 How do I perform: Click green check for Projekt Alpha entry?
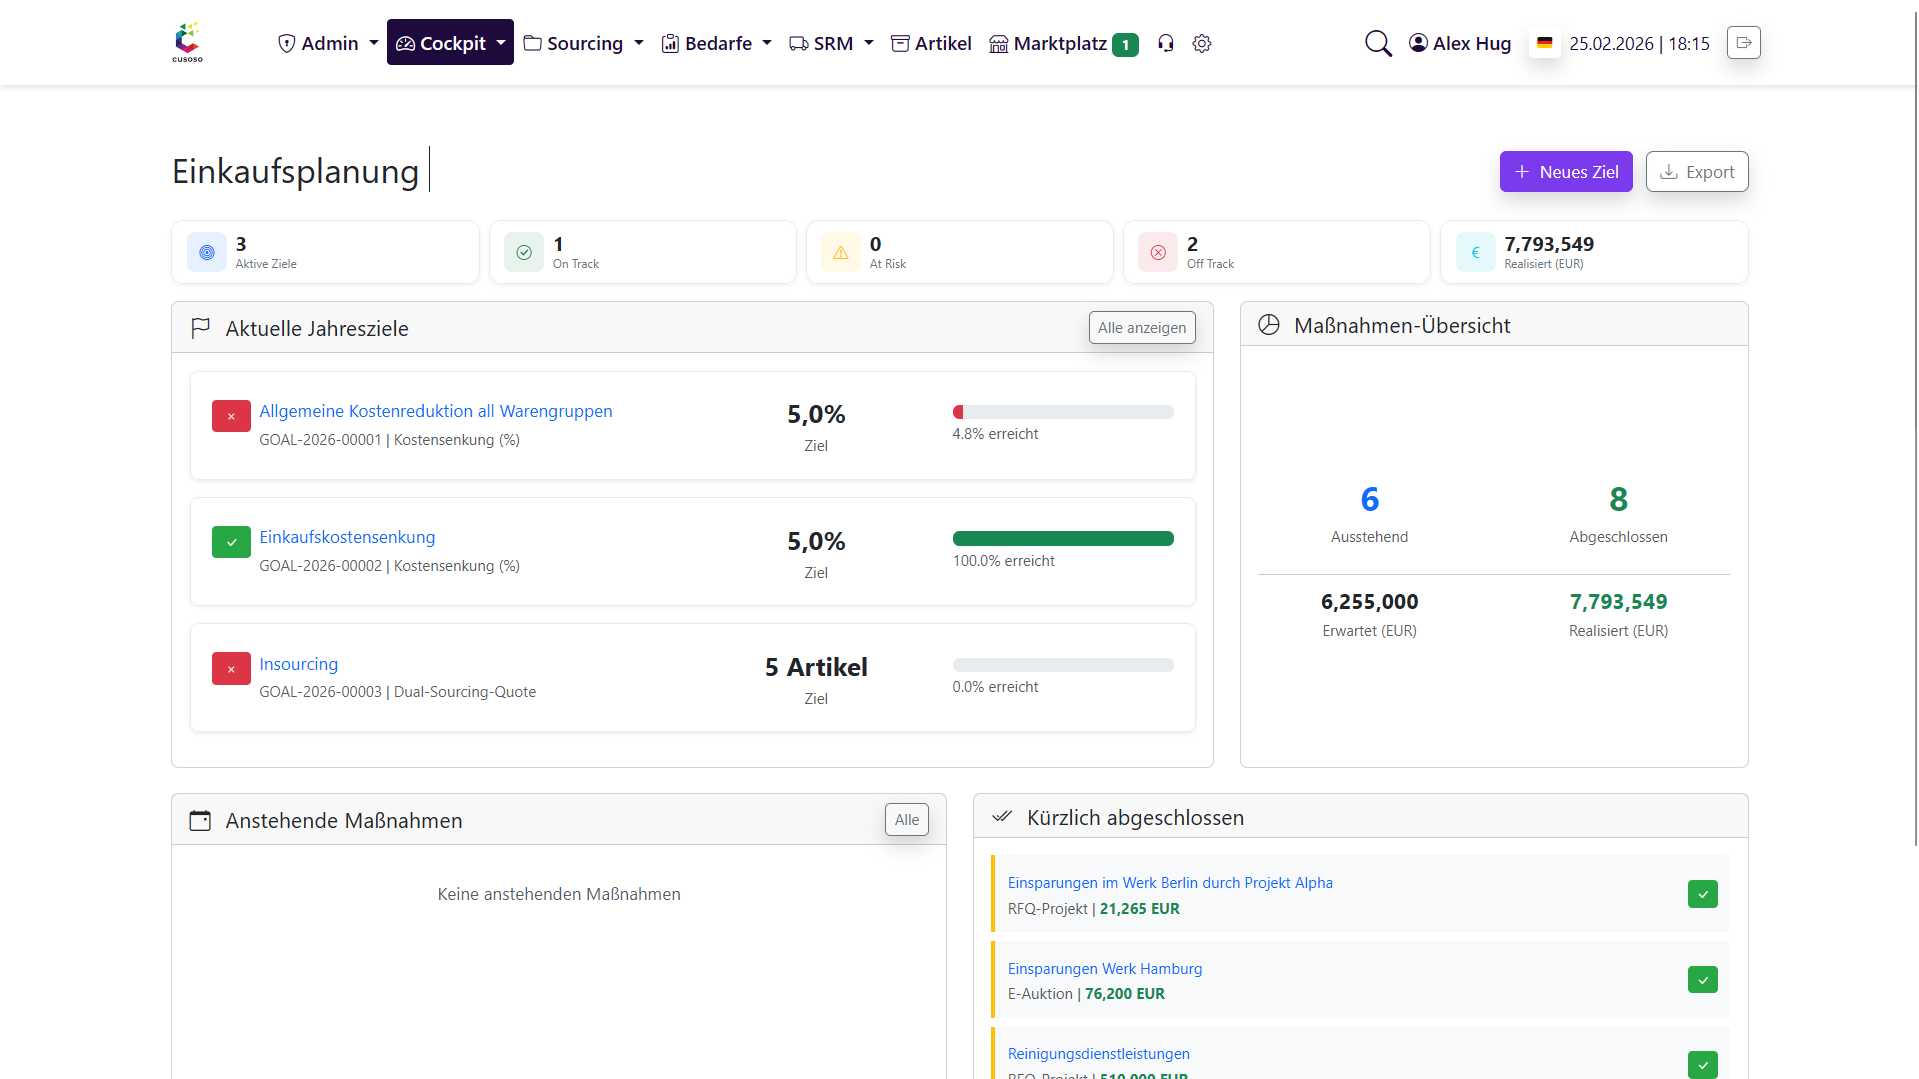pos(1703,894)
